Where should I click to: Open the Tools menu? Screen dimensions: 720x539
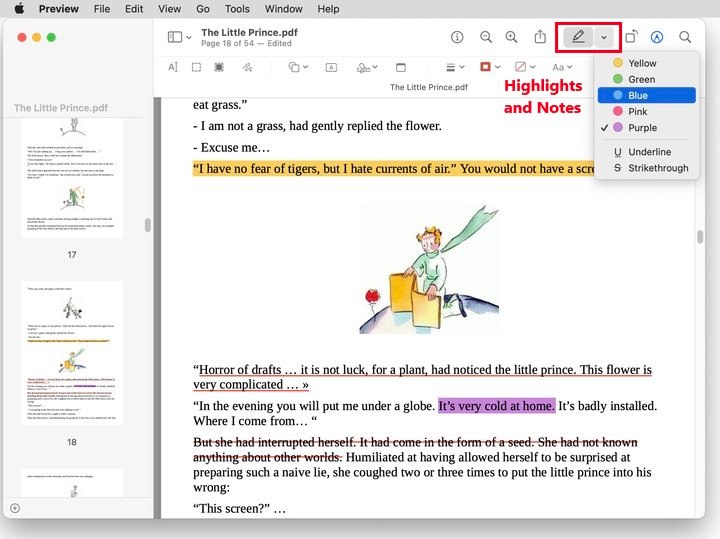tap(237, 9)
